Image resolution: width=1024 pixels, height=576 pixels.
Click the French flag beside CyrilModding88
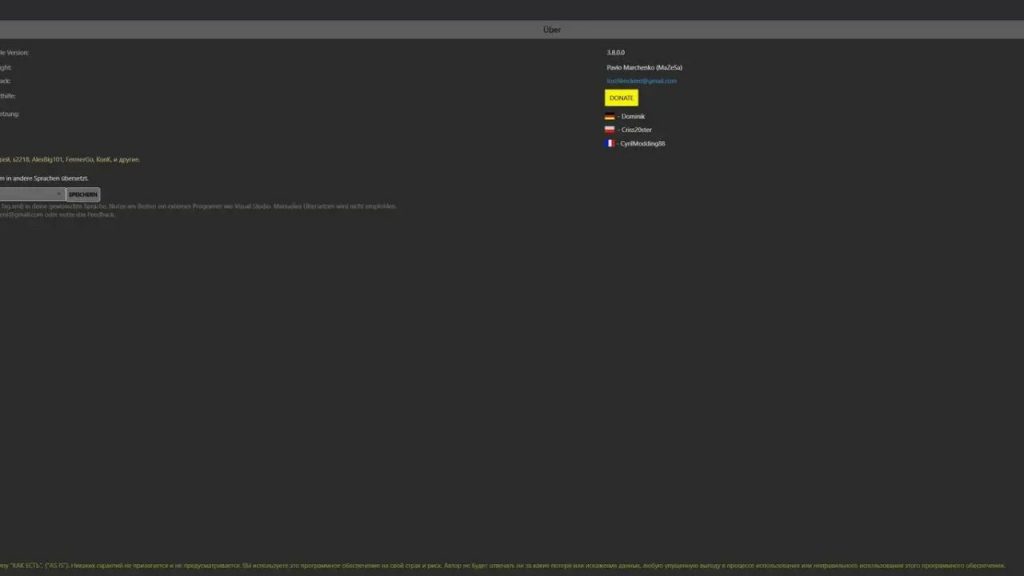[x=610, y=142]
